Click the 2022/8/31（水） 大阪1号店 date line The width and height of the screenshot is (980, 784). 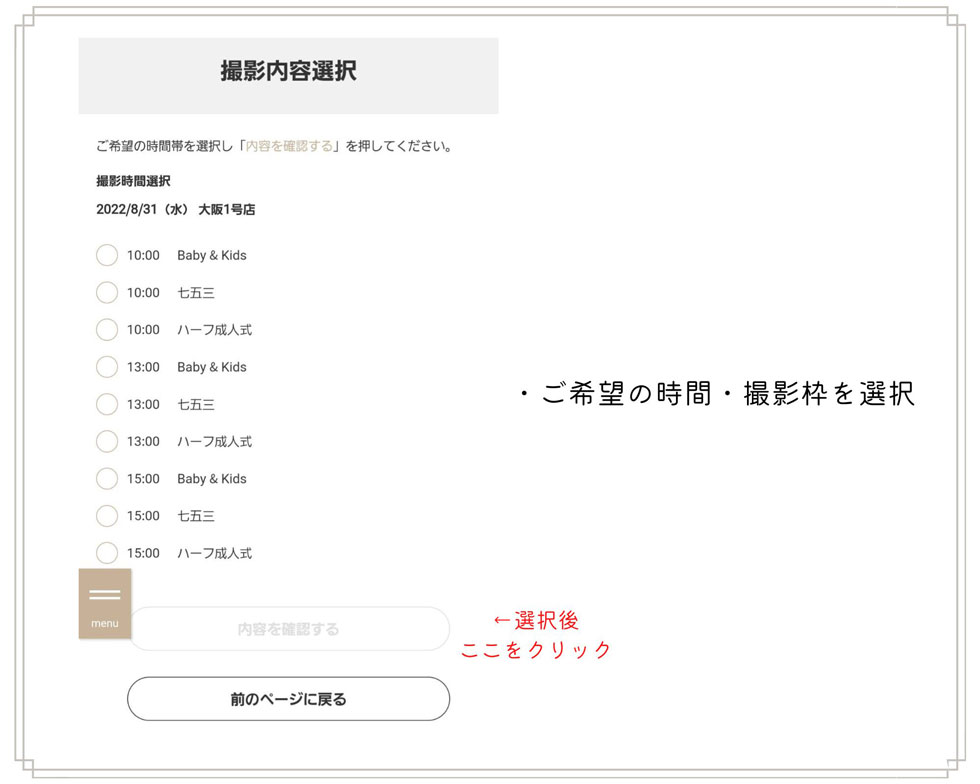pos(176,210)
